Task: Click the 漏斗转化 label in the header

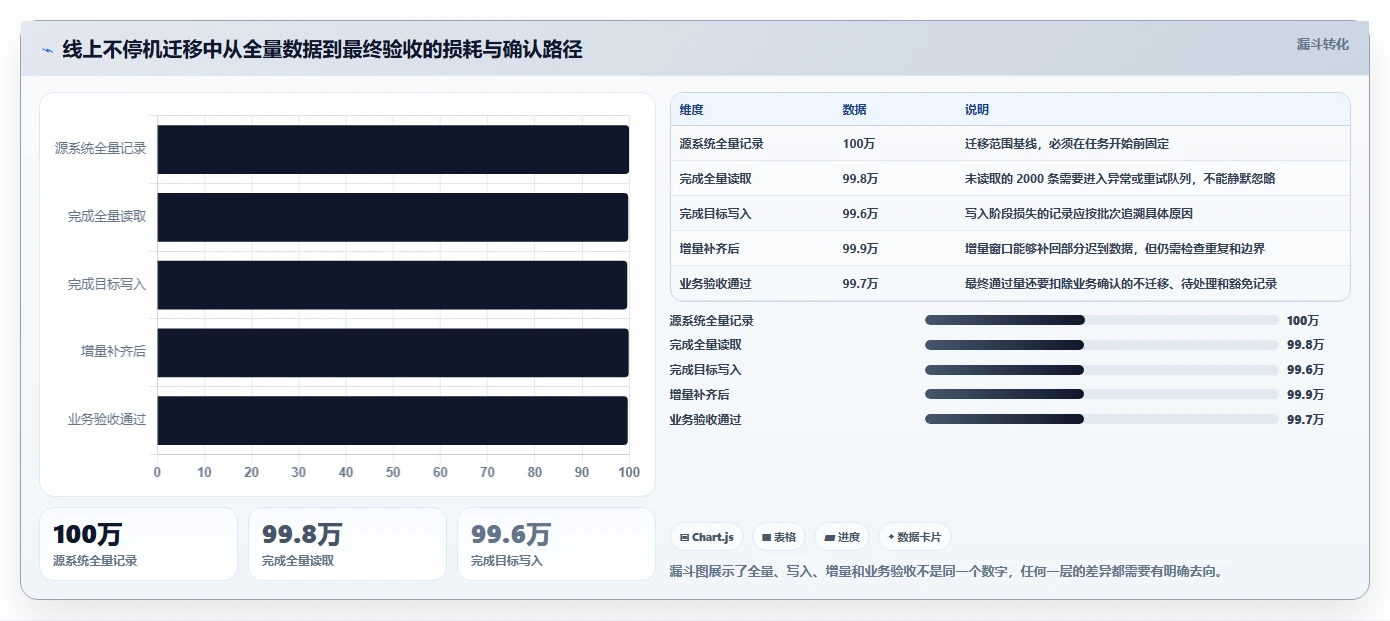Action: pos(1322,44)
